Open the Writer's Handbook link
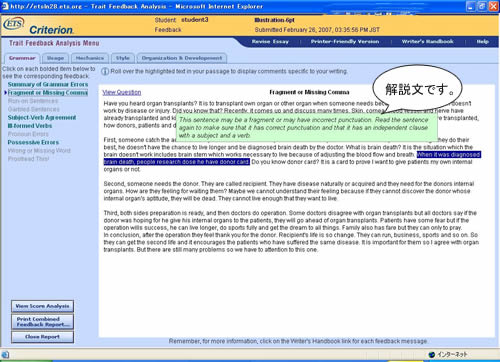The height and width of the screenshot is (362, 500). [427, 42]
